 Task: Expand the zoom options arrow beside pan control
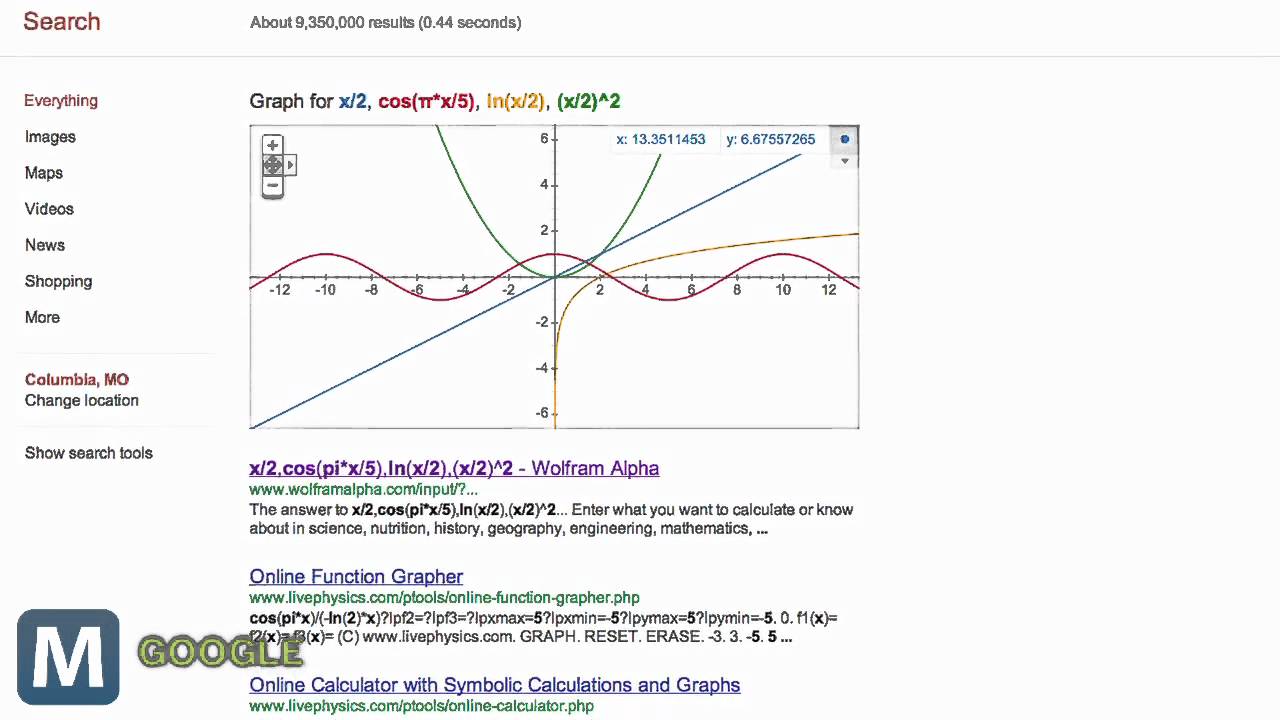(291, 165)
